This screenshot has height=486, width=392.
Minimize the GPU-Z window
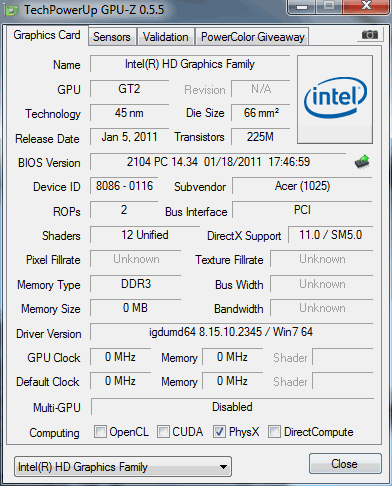(x=302, y=6)
